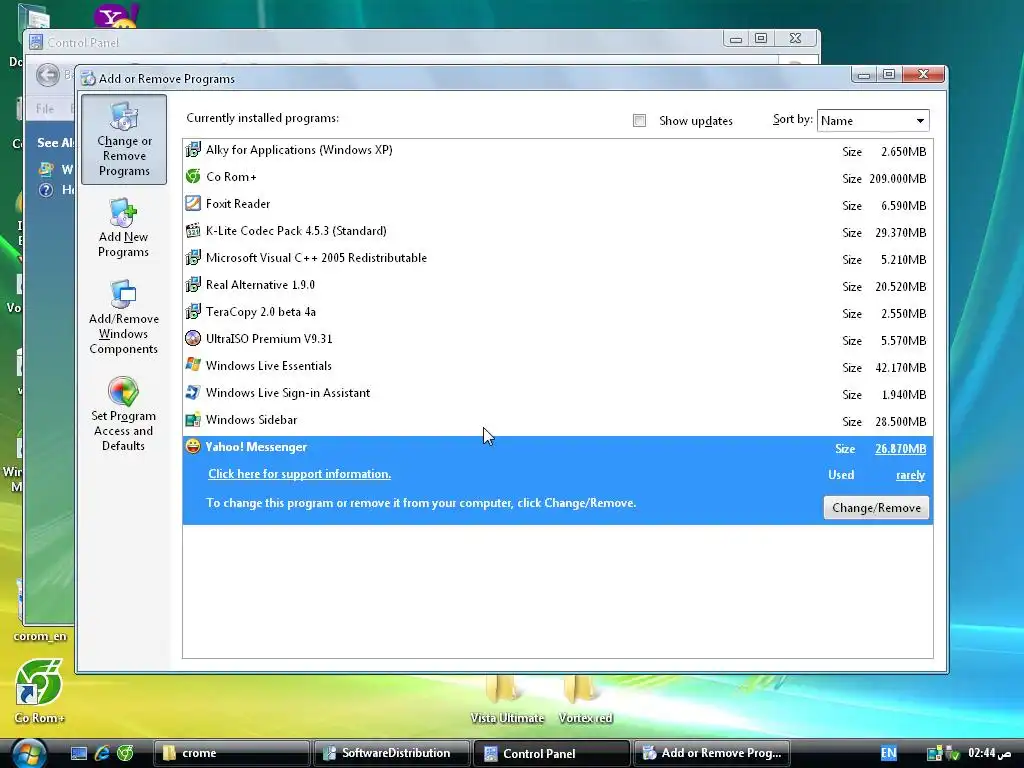1024x768 pixels.
Task: Close the Add or Remove Programs window
Action: [923, 74]
